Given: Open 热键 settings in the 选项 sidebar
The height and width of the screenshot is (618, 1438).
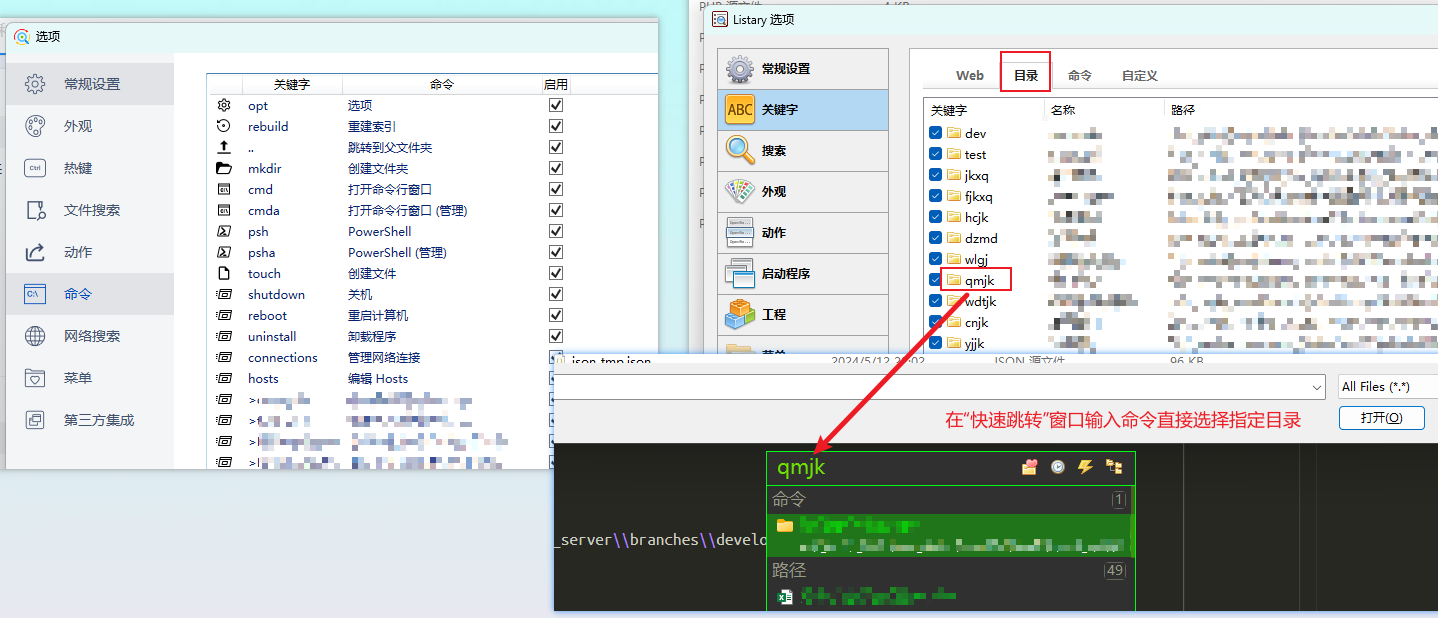Looking at the screenshot, I should [x=90, y=168].
